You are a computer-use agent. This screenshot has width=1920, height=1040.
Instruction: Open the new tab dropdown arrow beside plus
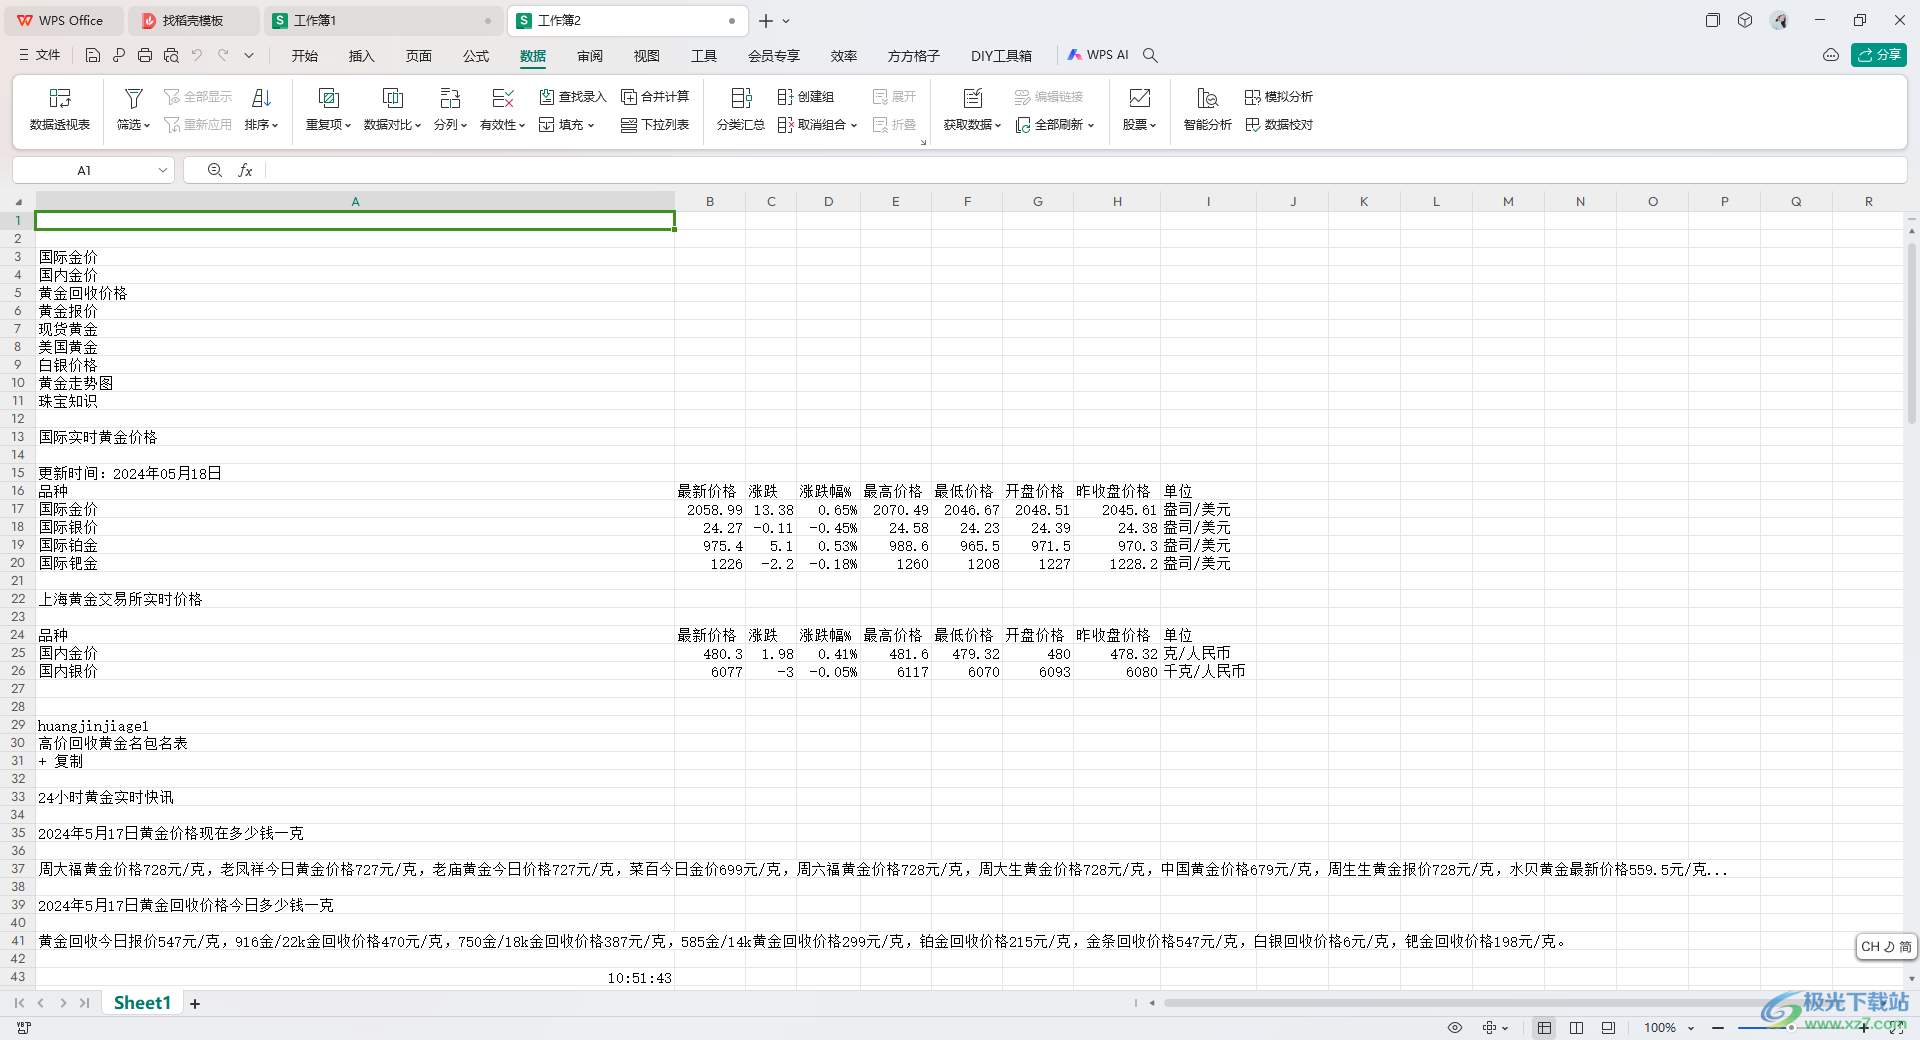787,21
